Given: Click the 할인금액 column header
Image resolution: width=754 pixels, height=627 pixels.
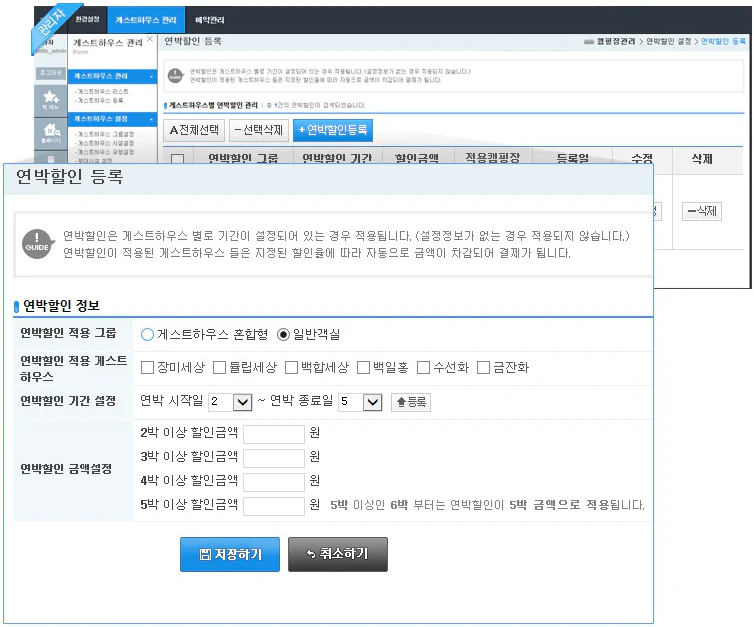Looking at the screenshot, I should tap(417, 158).
